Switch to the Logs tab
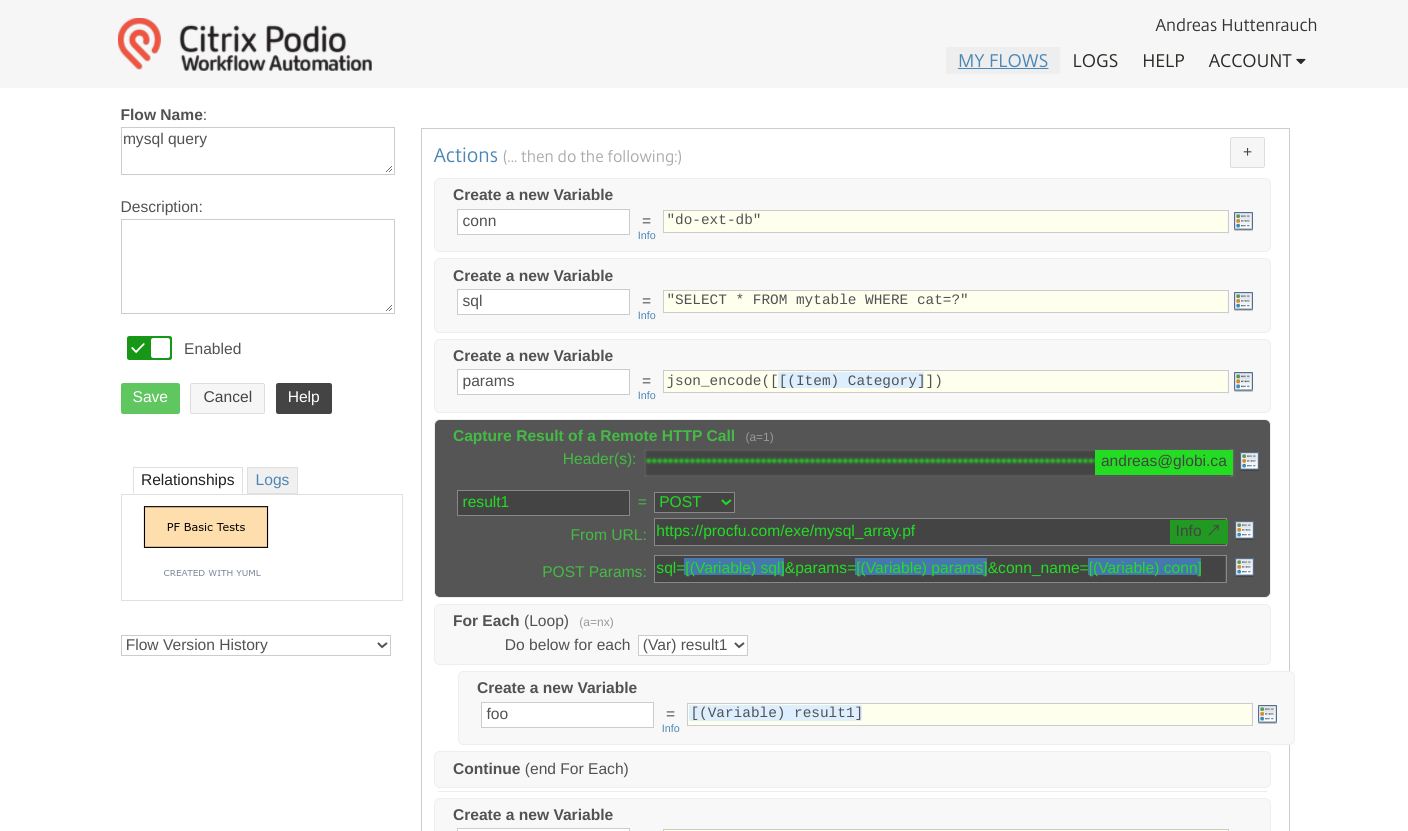1408x831 pixels. 272,480
